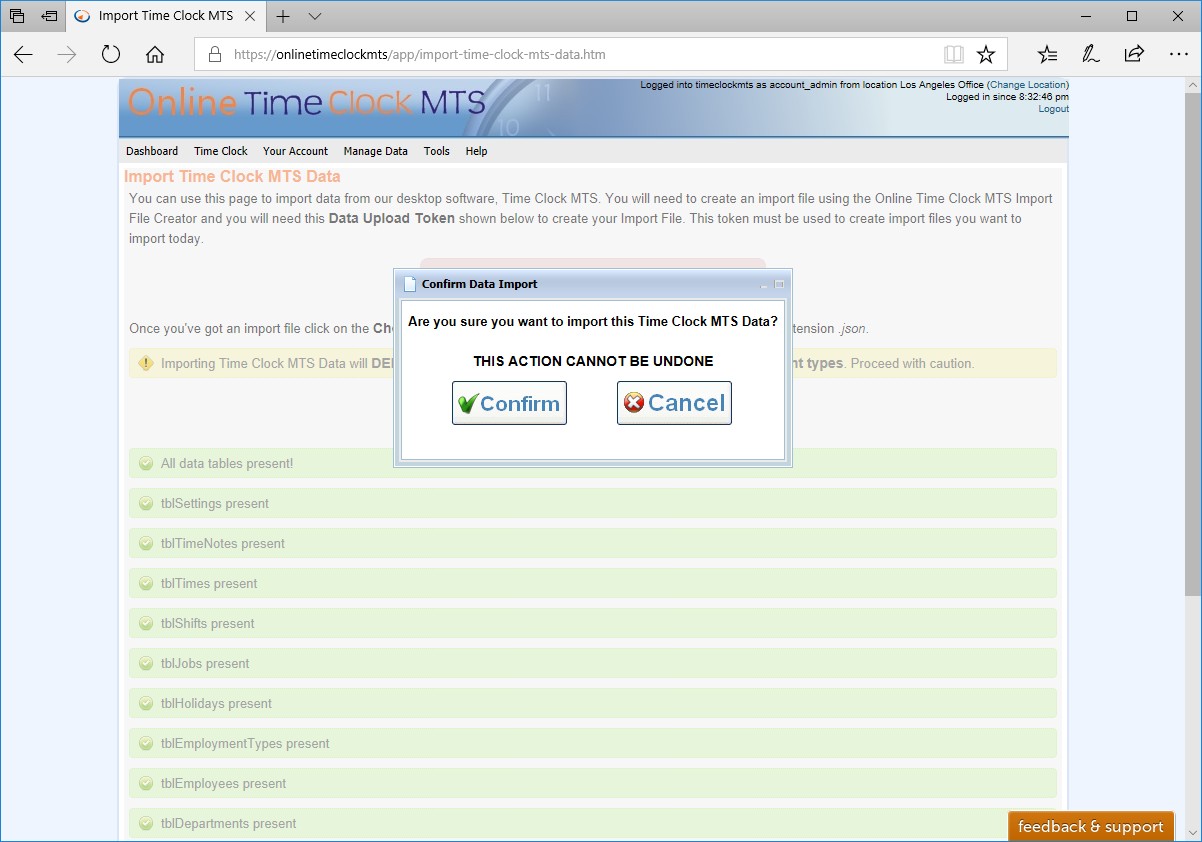Open the Your Account menu
Image resolution: width=1202 pixels, height=842 pixels.
click(x=295, y=151)
